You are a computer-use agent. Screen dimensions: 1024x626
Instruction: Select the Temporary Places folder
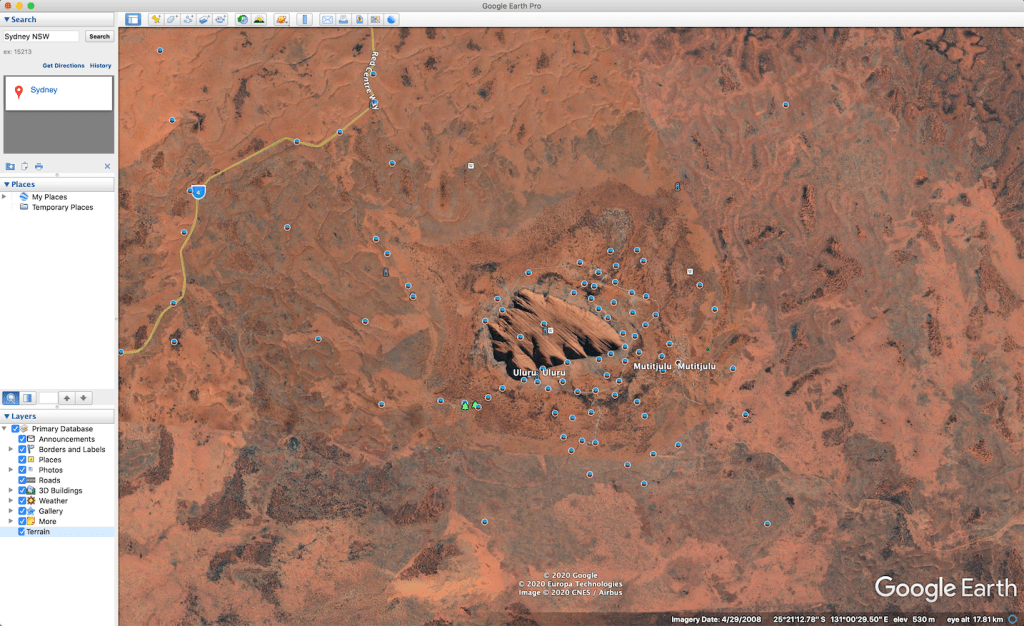63,207
